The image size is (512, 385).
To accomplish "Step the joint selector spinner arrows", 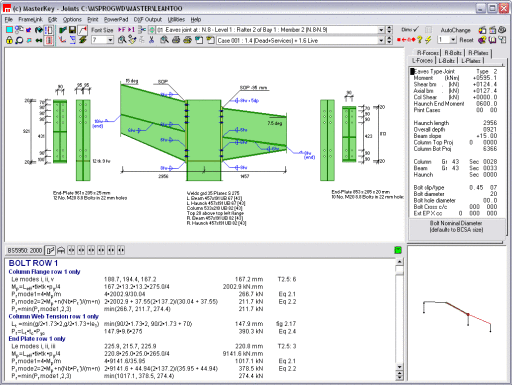I will 389,30.
